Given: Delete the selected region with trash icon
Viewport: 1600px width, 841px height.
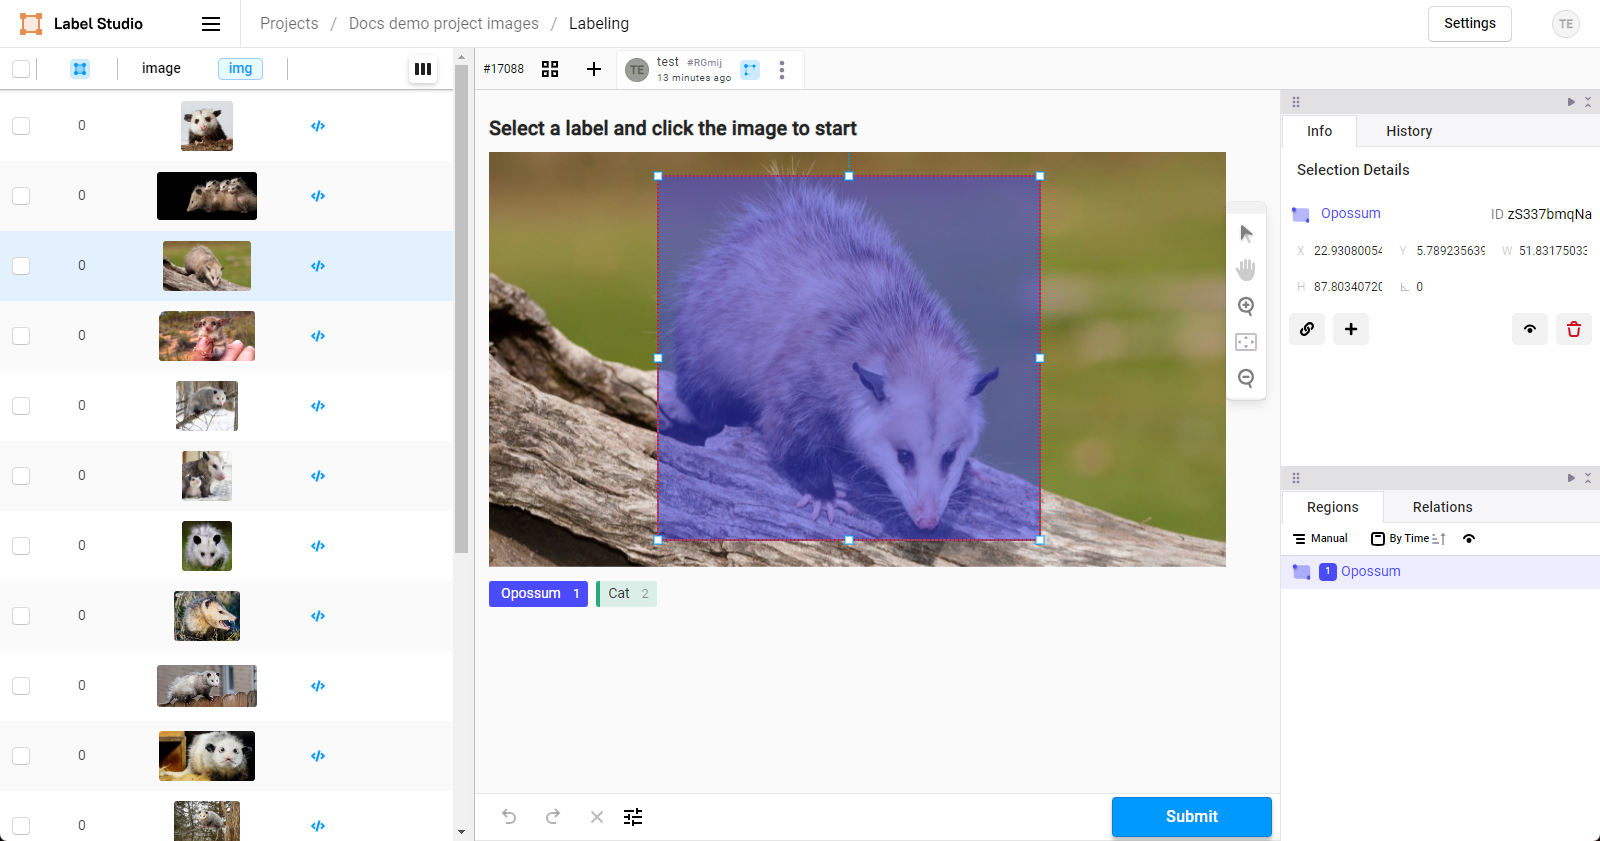Looking at the screenshot, I should [1574, 329].
